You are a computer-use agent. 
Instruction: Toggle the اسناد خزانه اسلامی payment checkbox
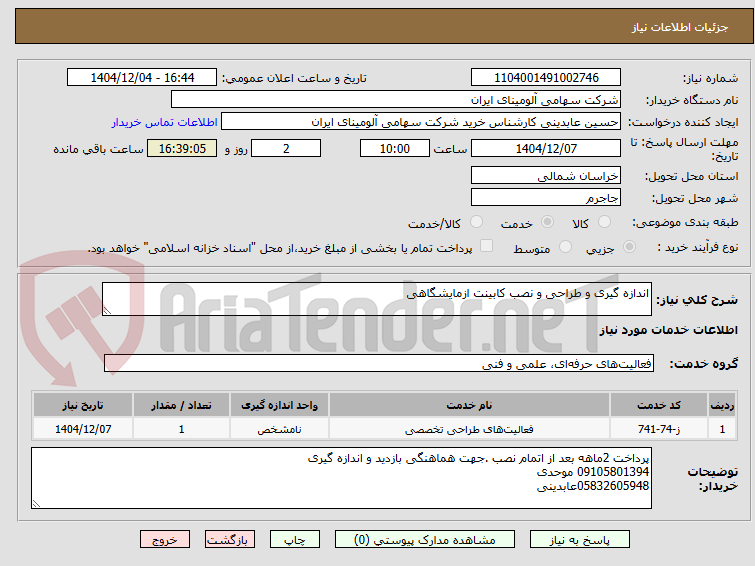point(486,246)
